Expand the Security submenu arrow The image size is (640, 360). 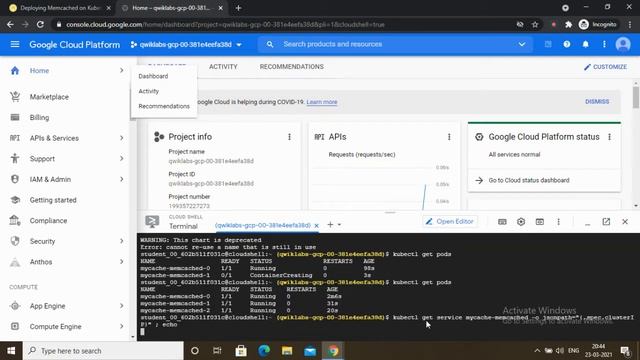121,241
